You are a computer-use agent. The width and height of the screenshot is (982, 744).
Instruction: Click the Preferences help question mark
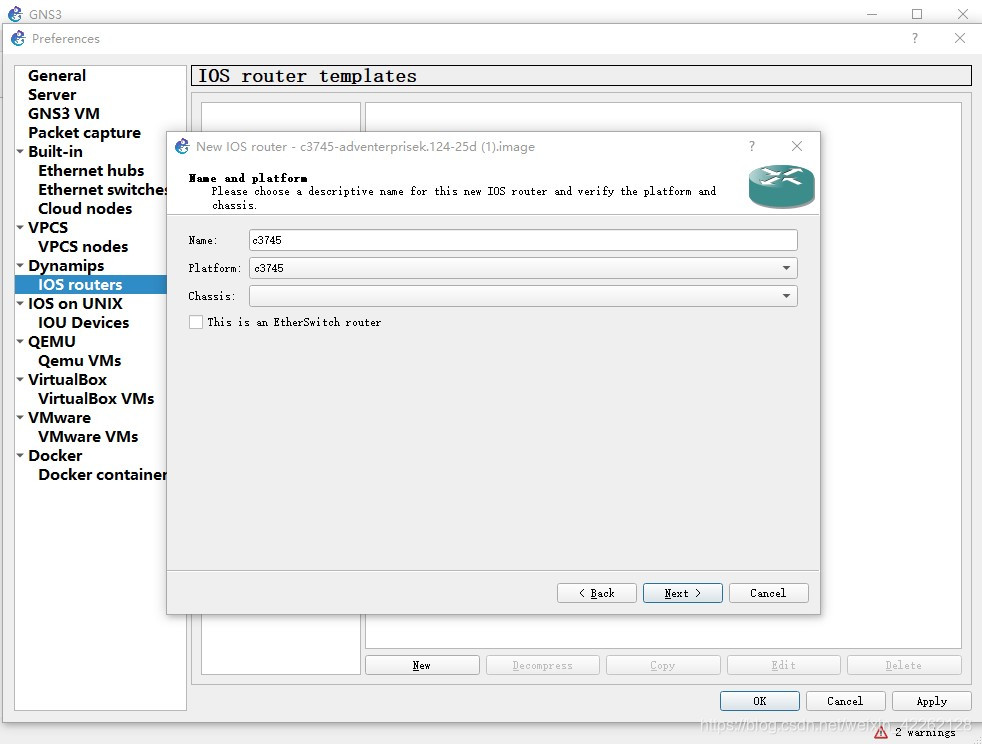(x=915, y=38)
